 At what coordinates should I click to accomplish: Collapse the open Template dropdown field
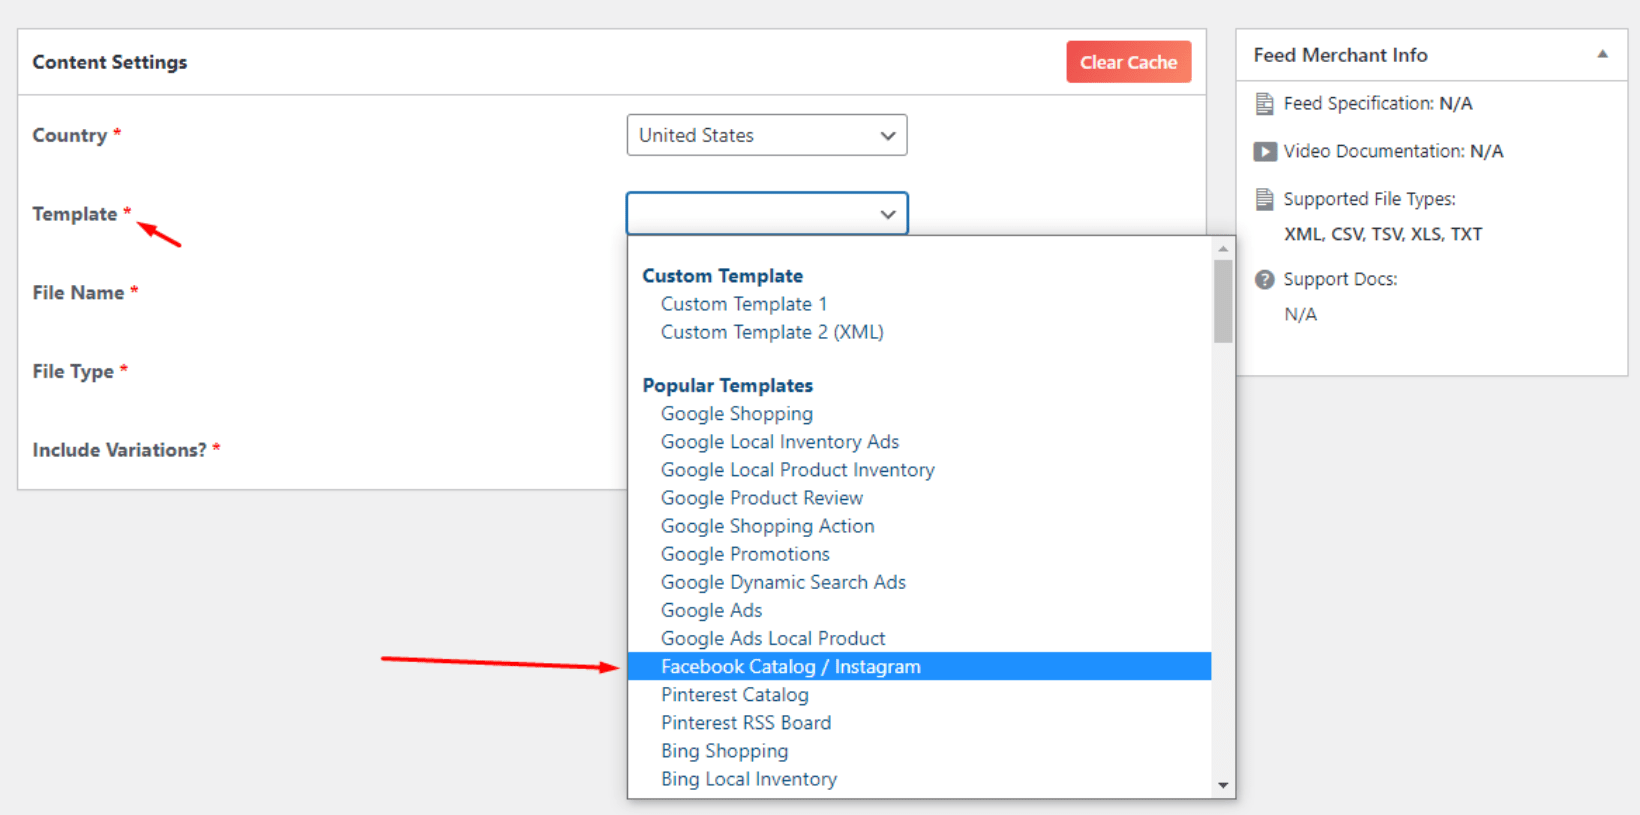point(766,214)
